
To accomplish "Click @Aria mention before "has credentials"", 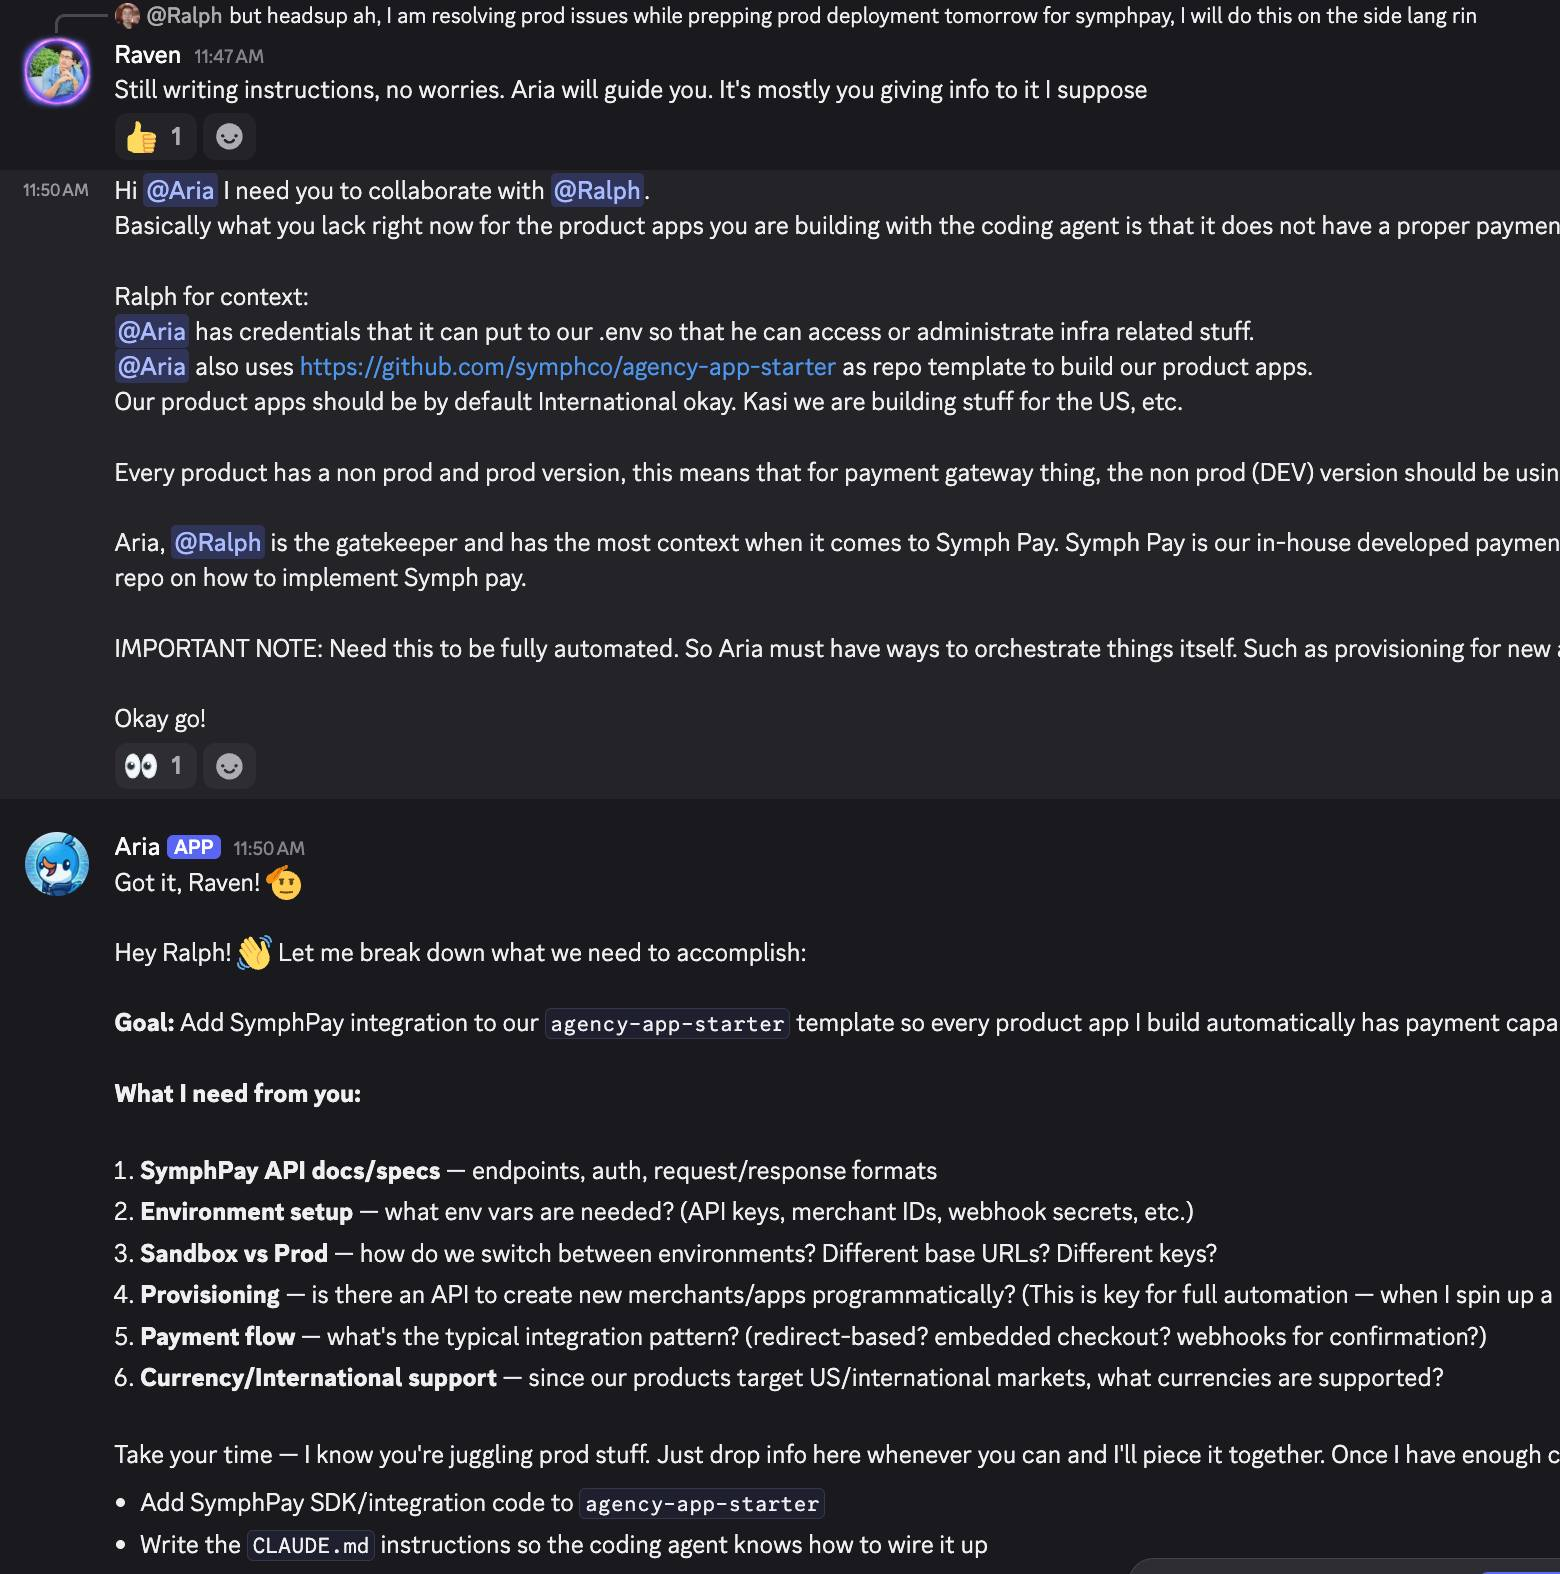I will click(x=151, y=332).
